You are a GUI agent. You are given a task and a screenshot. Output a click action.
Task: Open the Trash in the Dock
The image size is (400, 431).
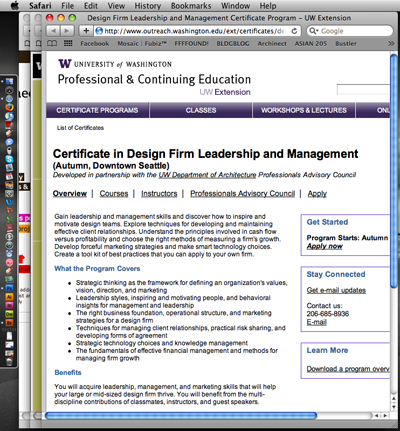click(x=9, y=362)
